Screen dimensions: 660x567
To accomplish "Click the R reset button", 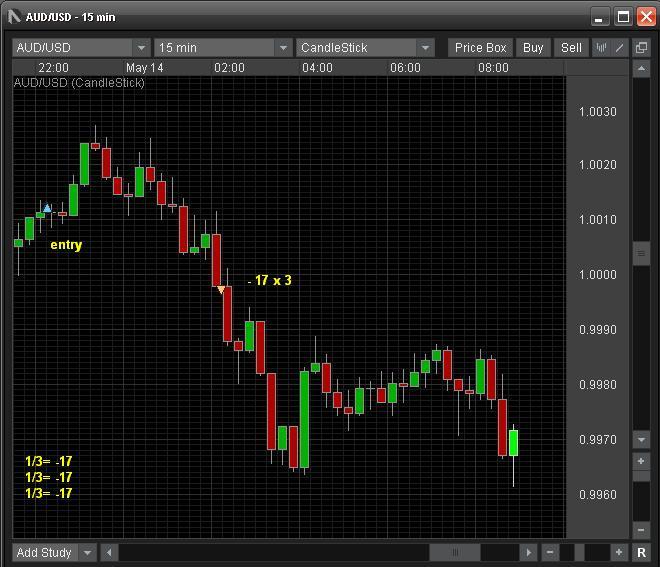I will coord(641,552).
